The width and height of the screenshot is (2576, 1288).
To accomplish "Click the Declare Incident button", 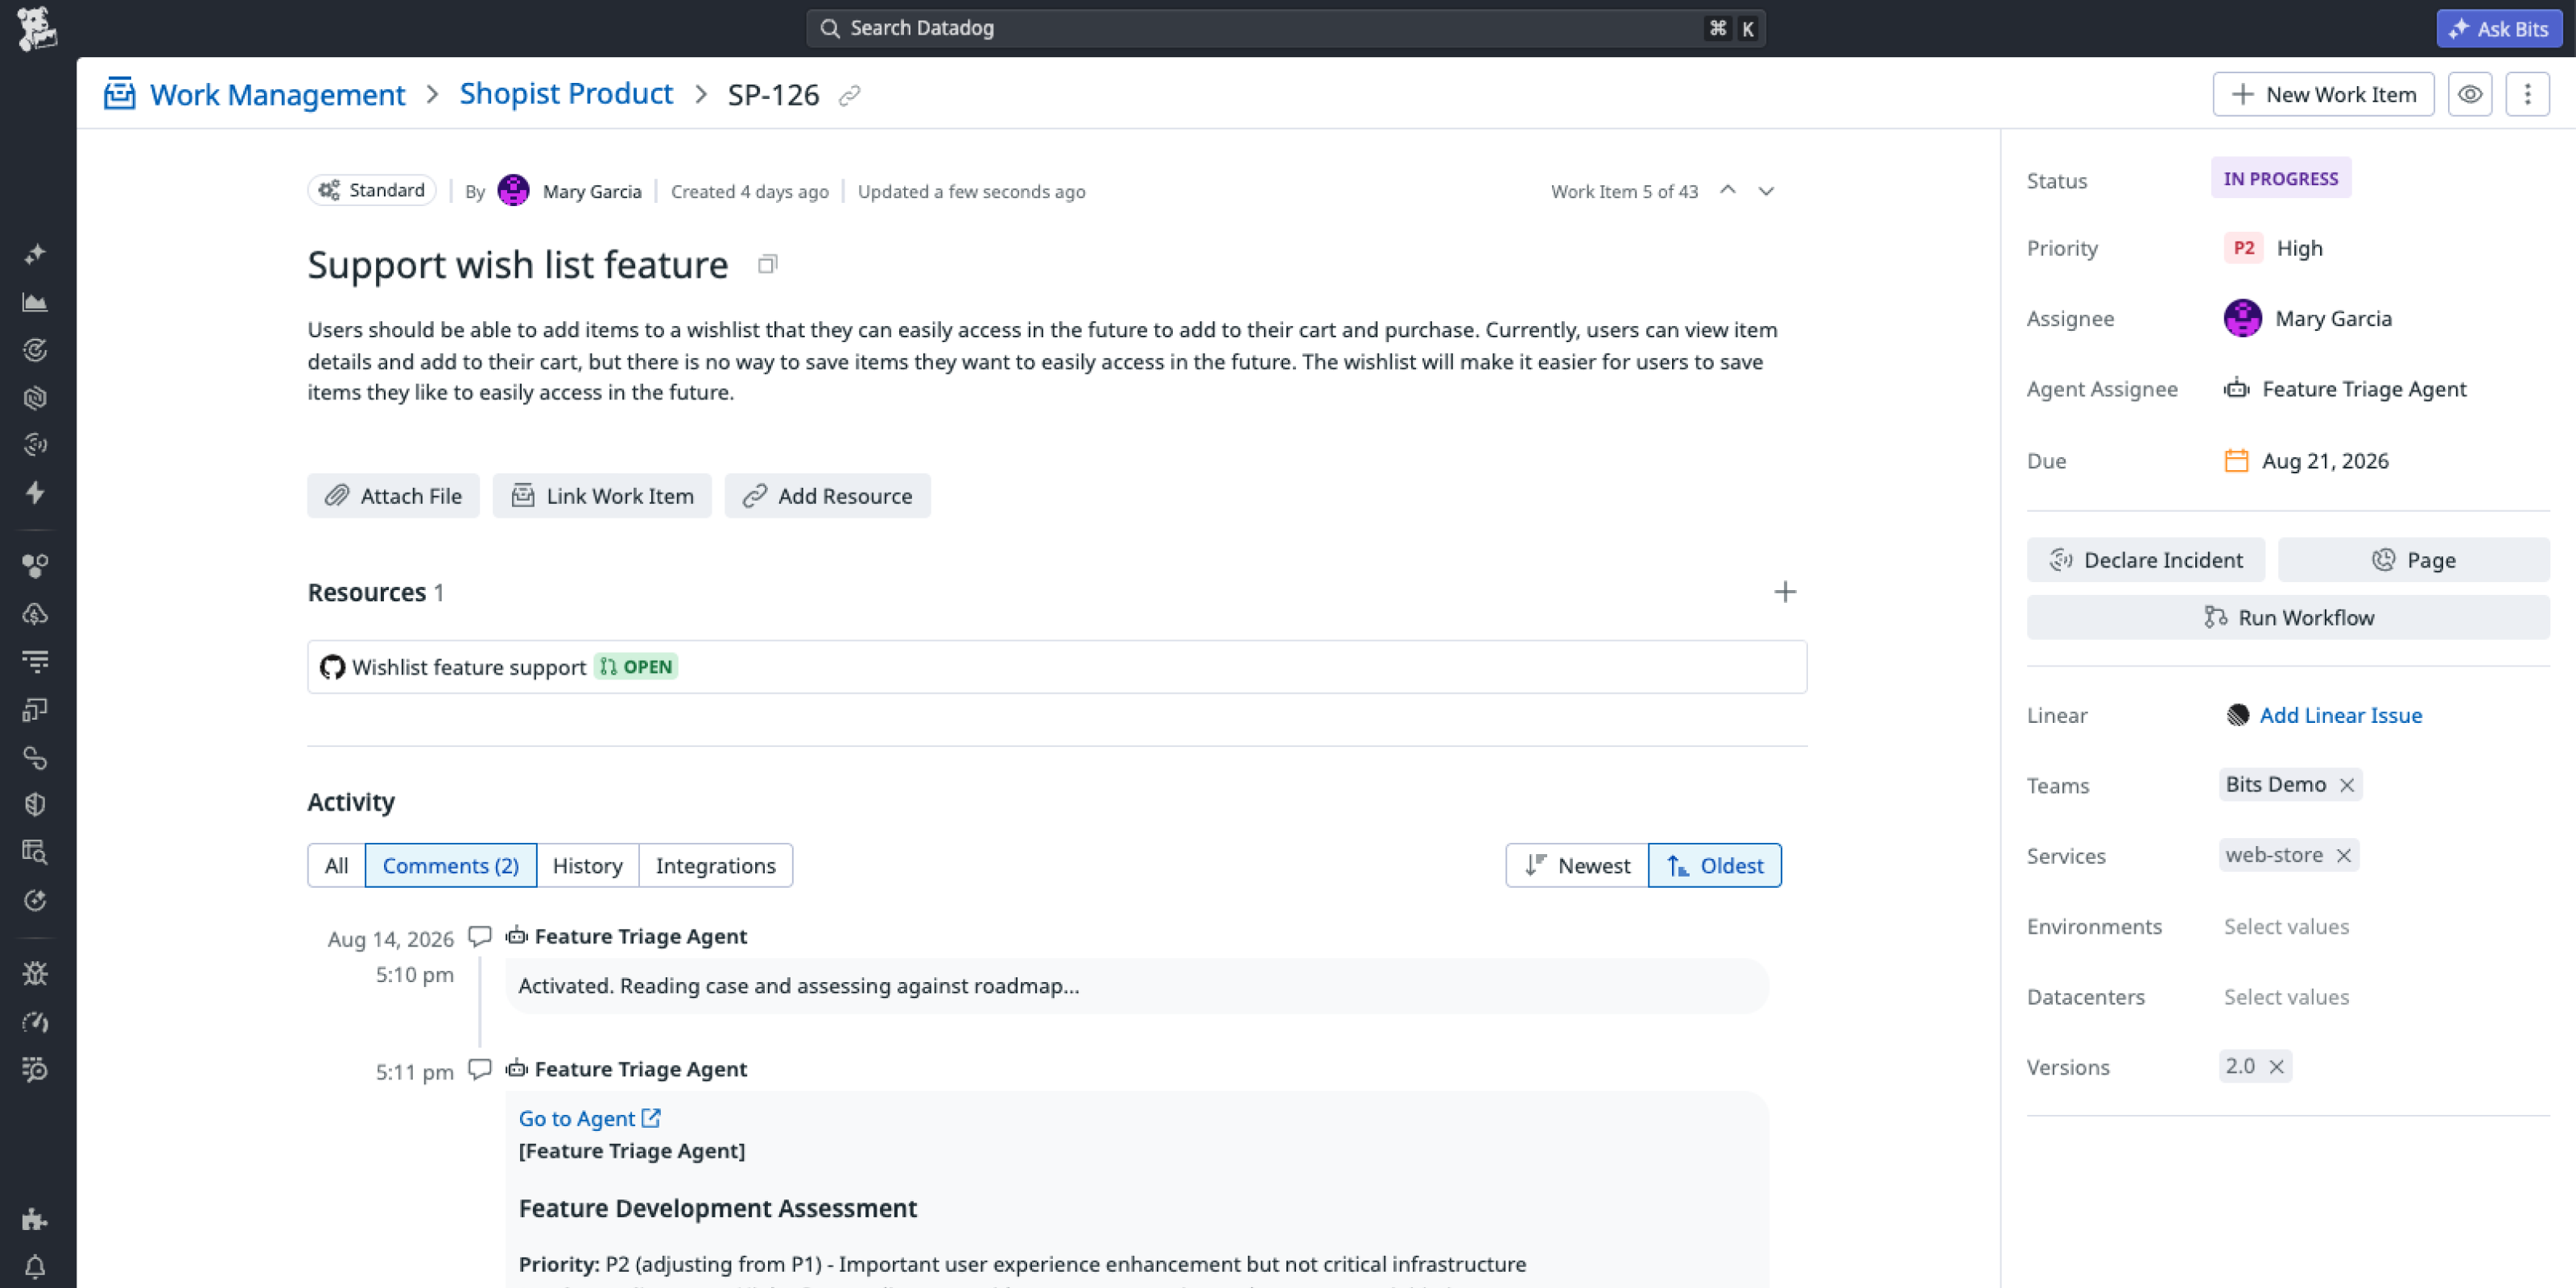I will click(2145, 559).
